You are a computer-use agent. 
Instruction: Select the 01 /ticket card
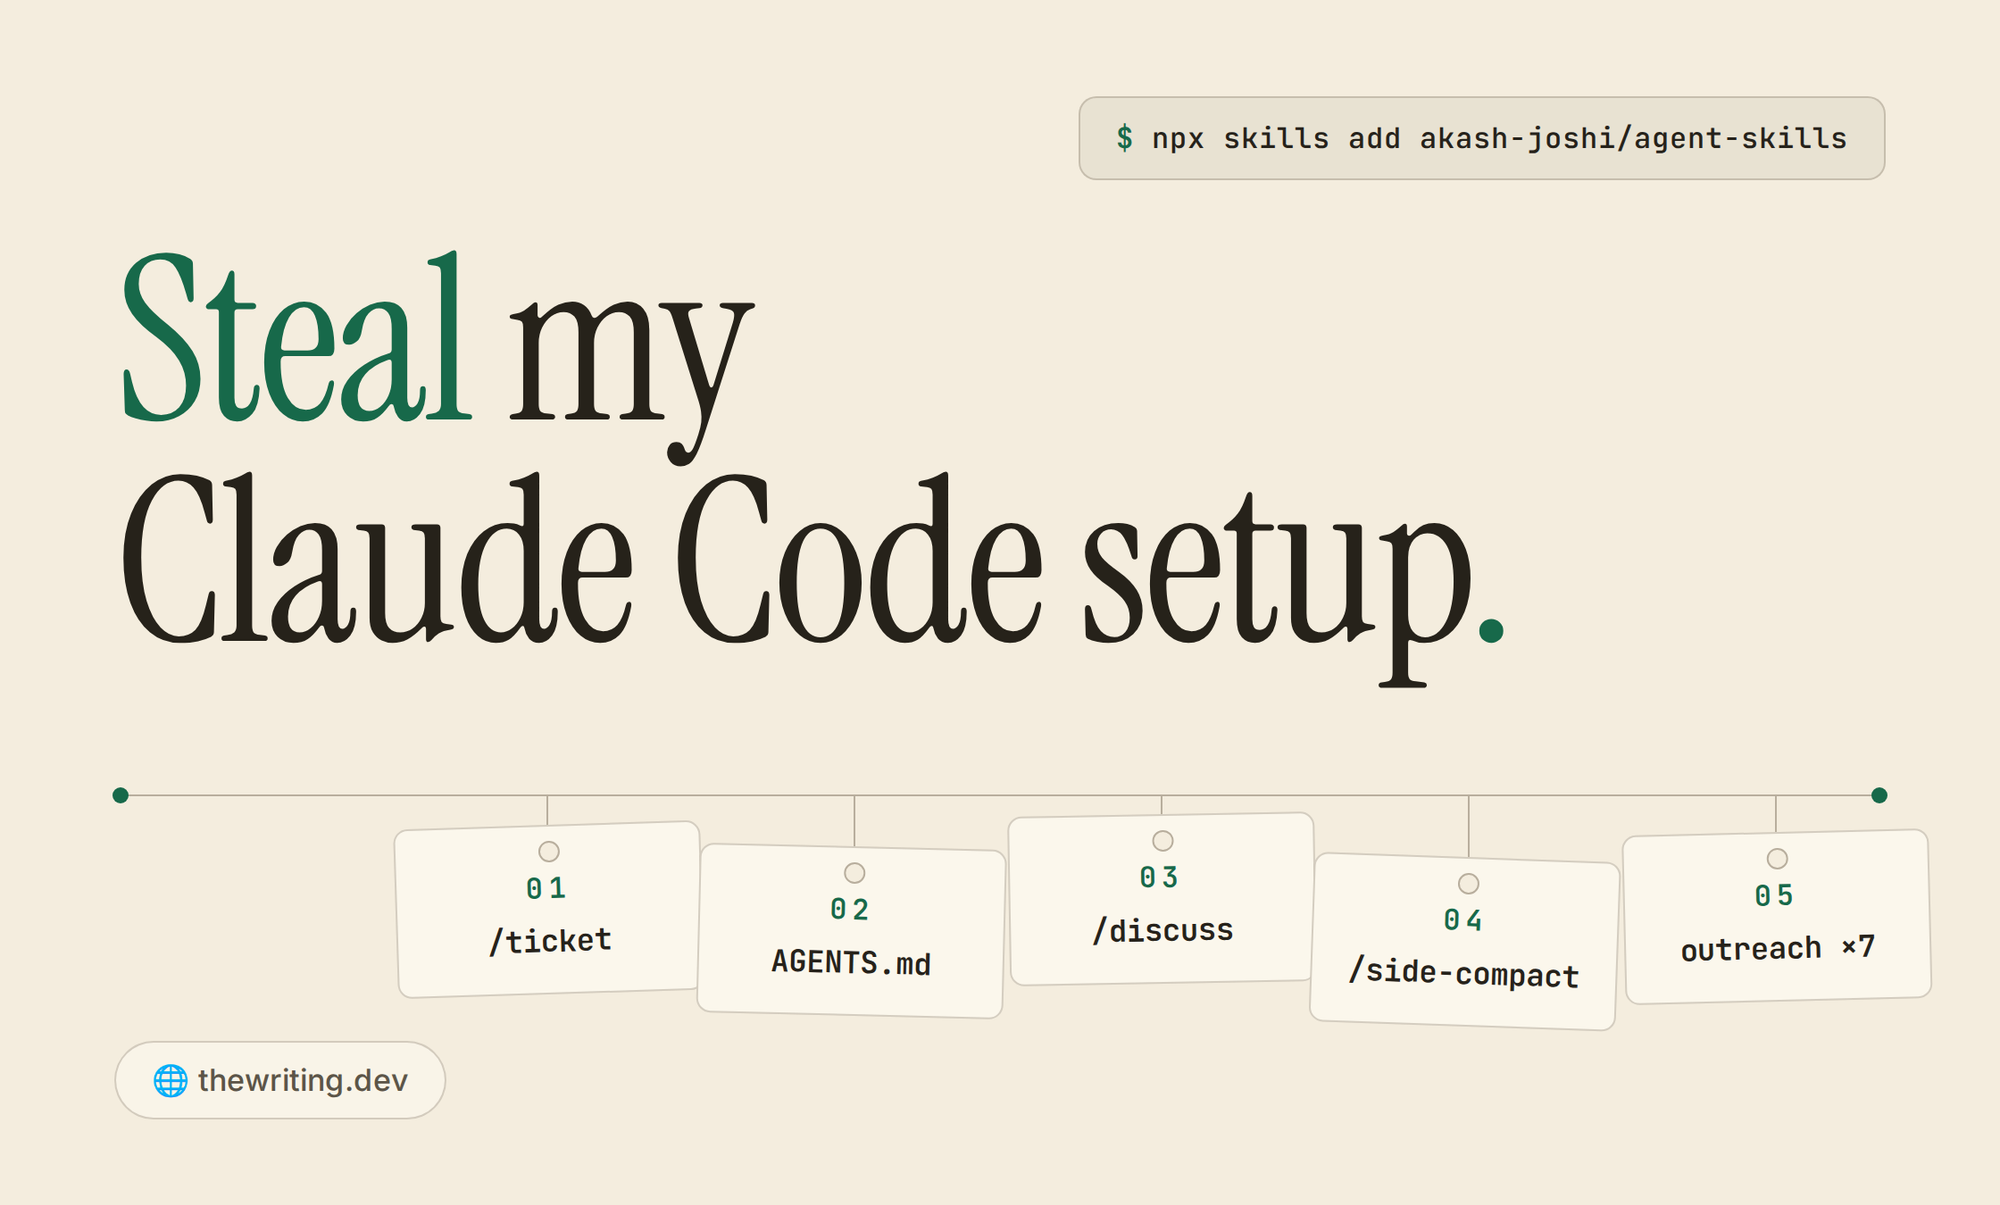[x=548, y=909]
